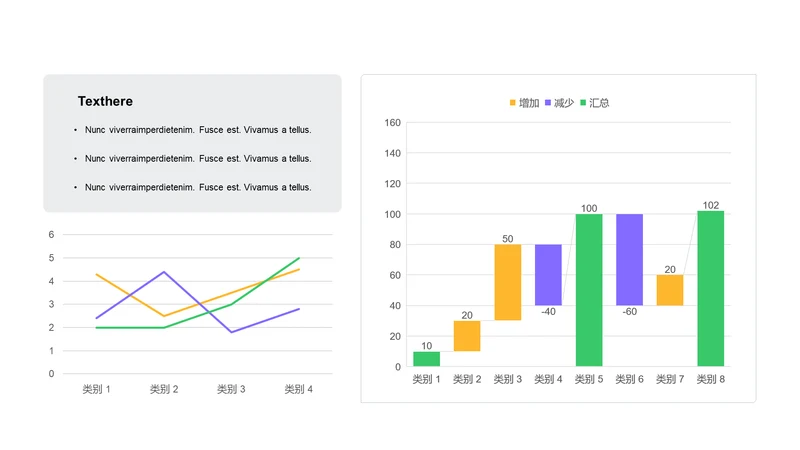Click the orange bar above 类别 7

[x=670, y=290]
